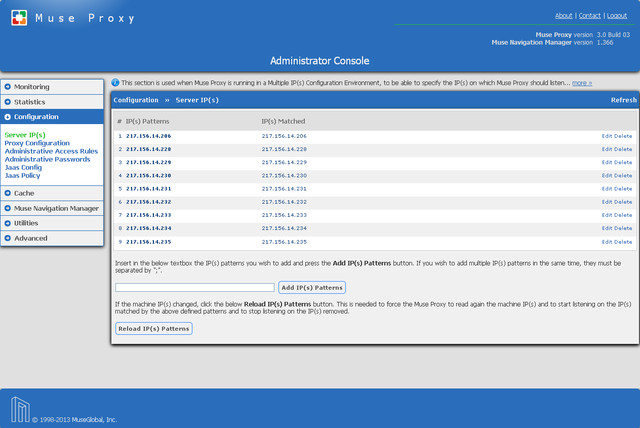Expand the Cache section

52,193
